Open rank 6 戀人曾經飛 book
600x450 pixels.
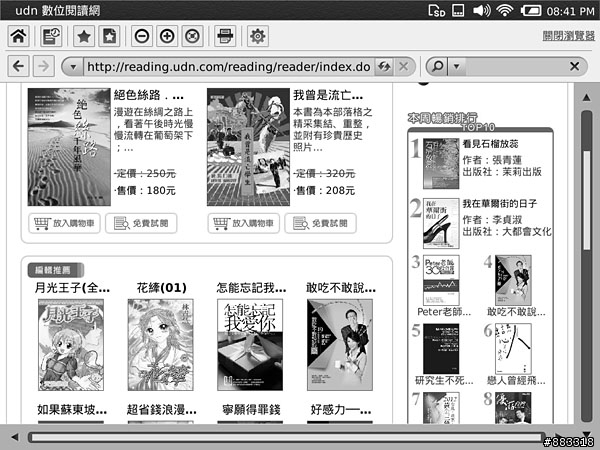513,349
